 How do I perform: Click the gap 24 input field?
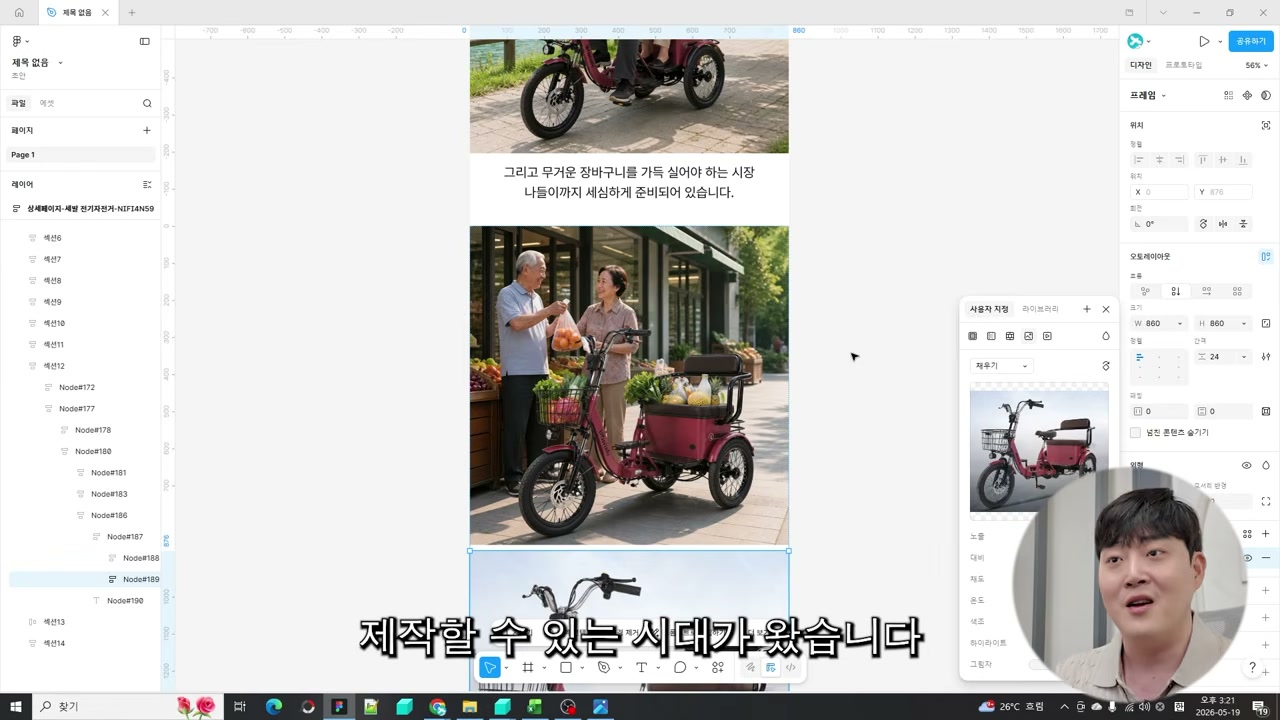pyautogui.click(x=1216, y=357)
